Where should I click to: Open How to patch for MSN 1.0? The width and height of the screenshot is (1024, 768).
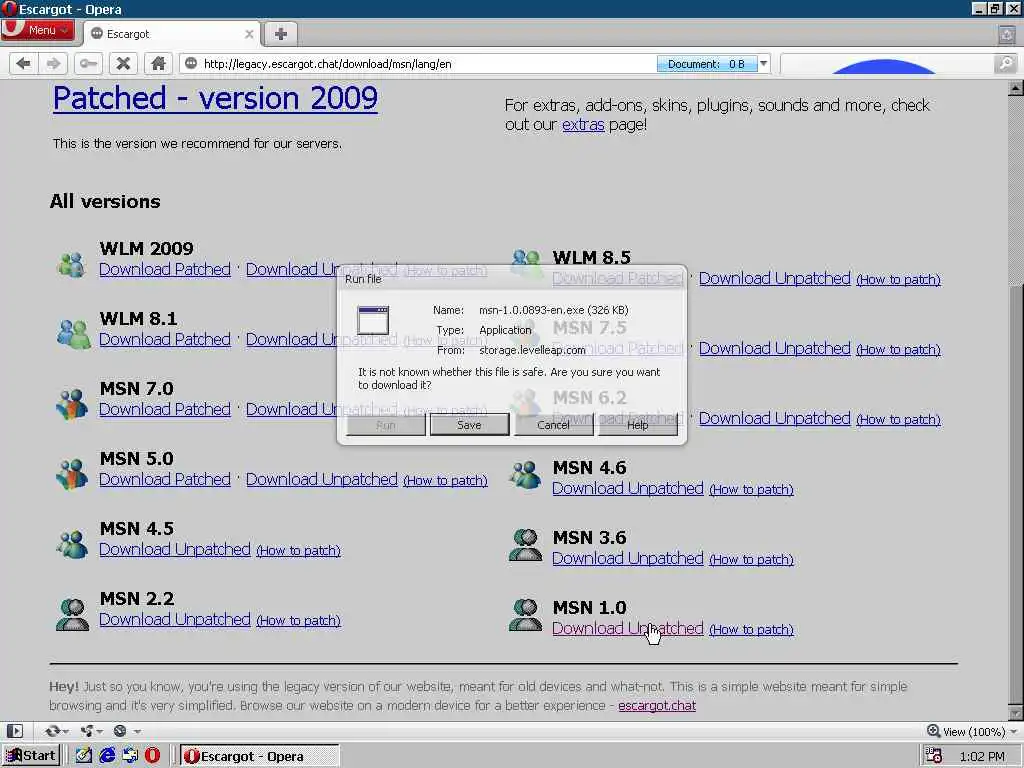[752, 630]
